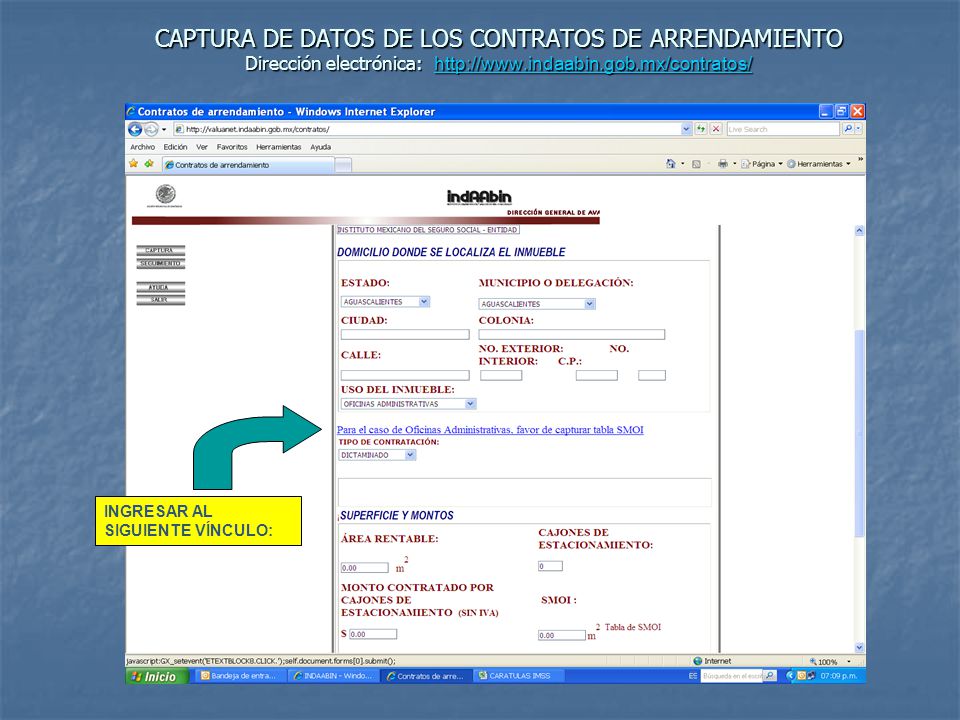Click the vertical scrollbar thumb
This screenshot has width=960, height=720.
[859, 433]
